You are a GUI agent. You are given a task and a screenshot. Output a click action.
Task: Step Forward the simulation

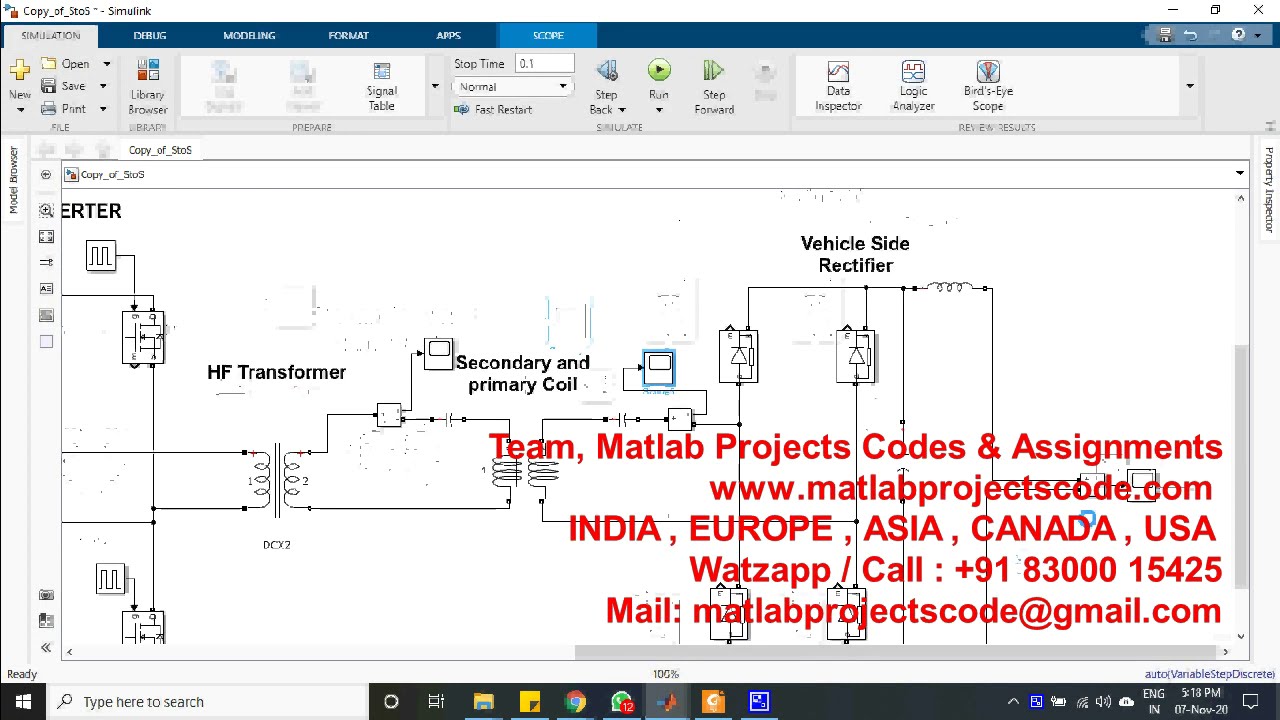click(x=714, y=86)
